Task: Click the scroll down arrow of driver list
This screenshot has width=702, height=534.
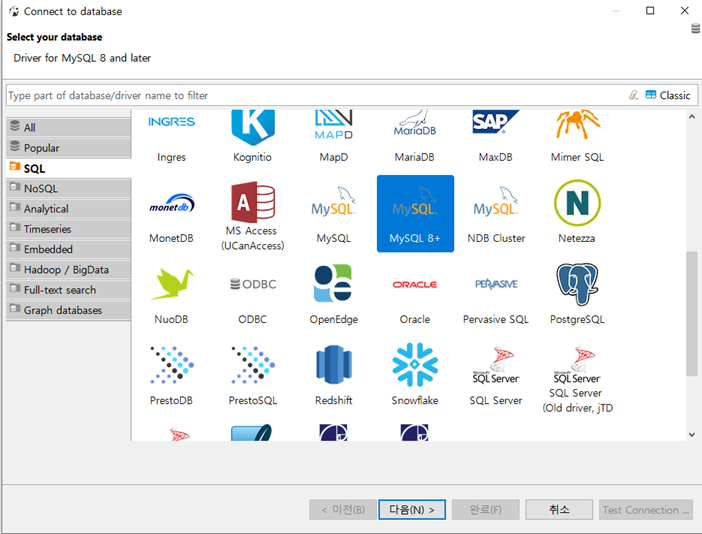Action: pyautogui.click(x=691, y=434)
